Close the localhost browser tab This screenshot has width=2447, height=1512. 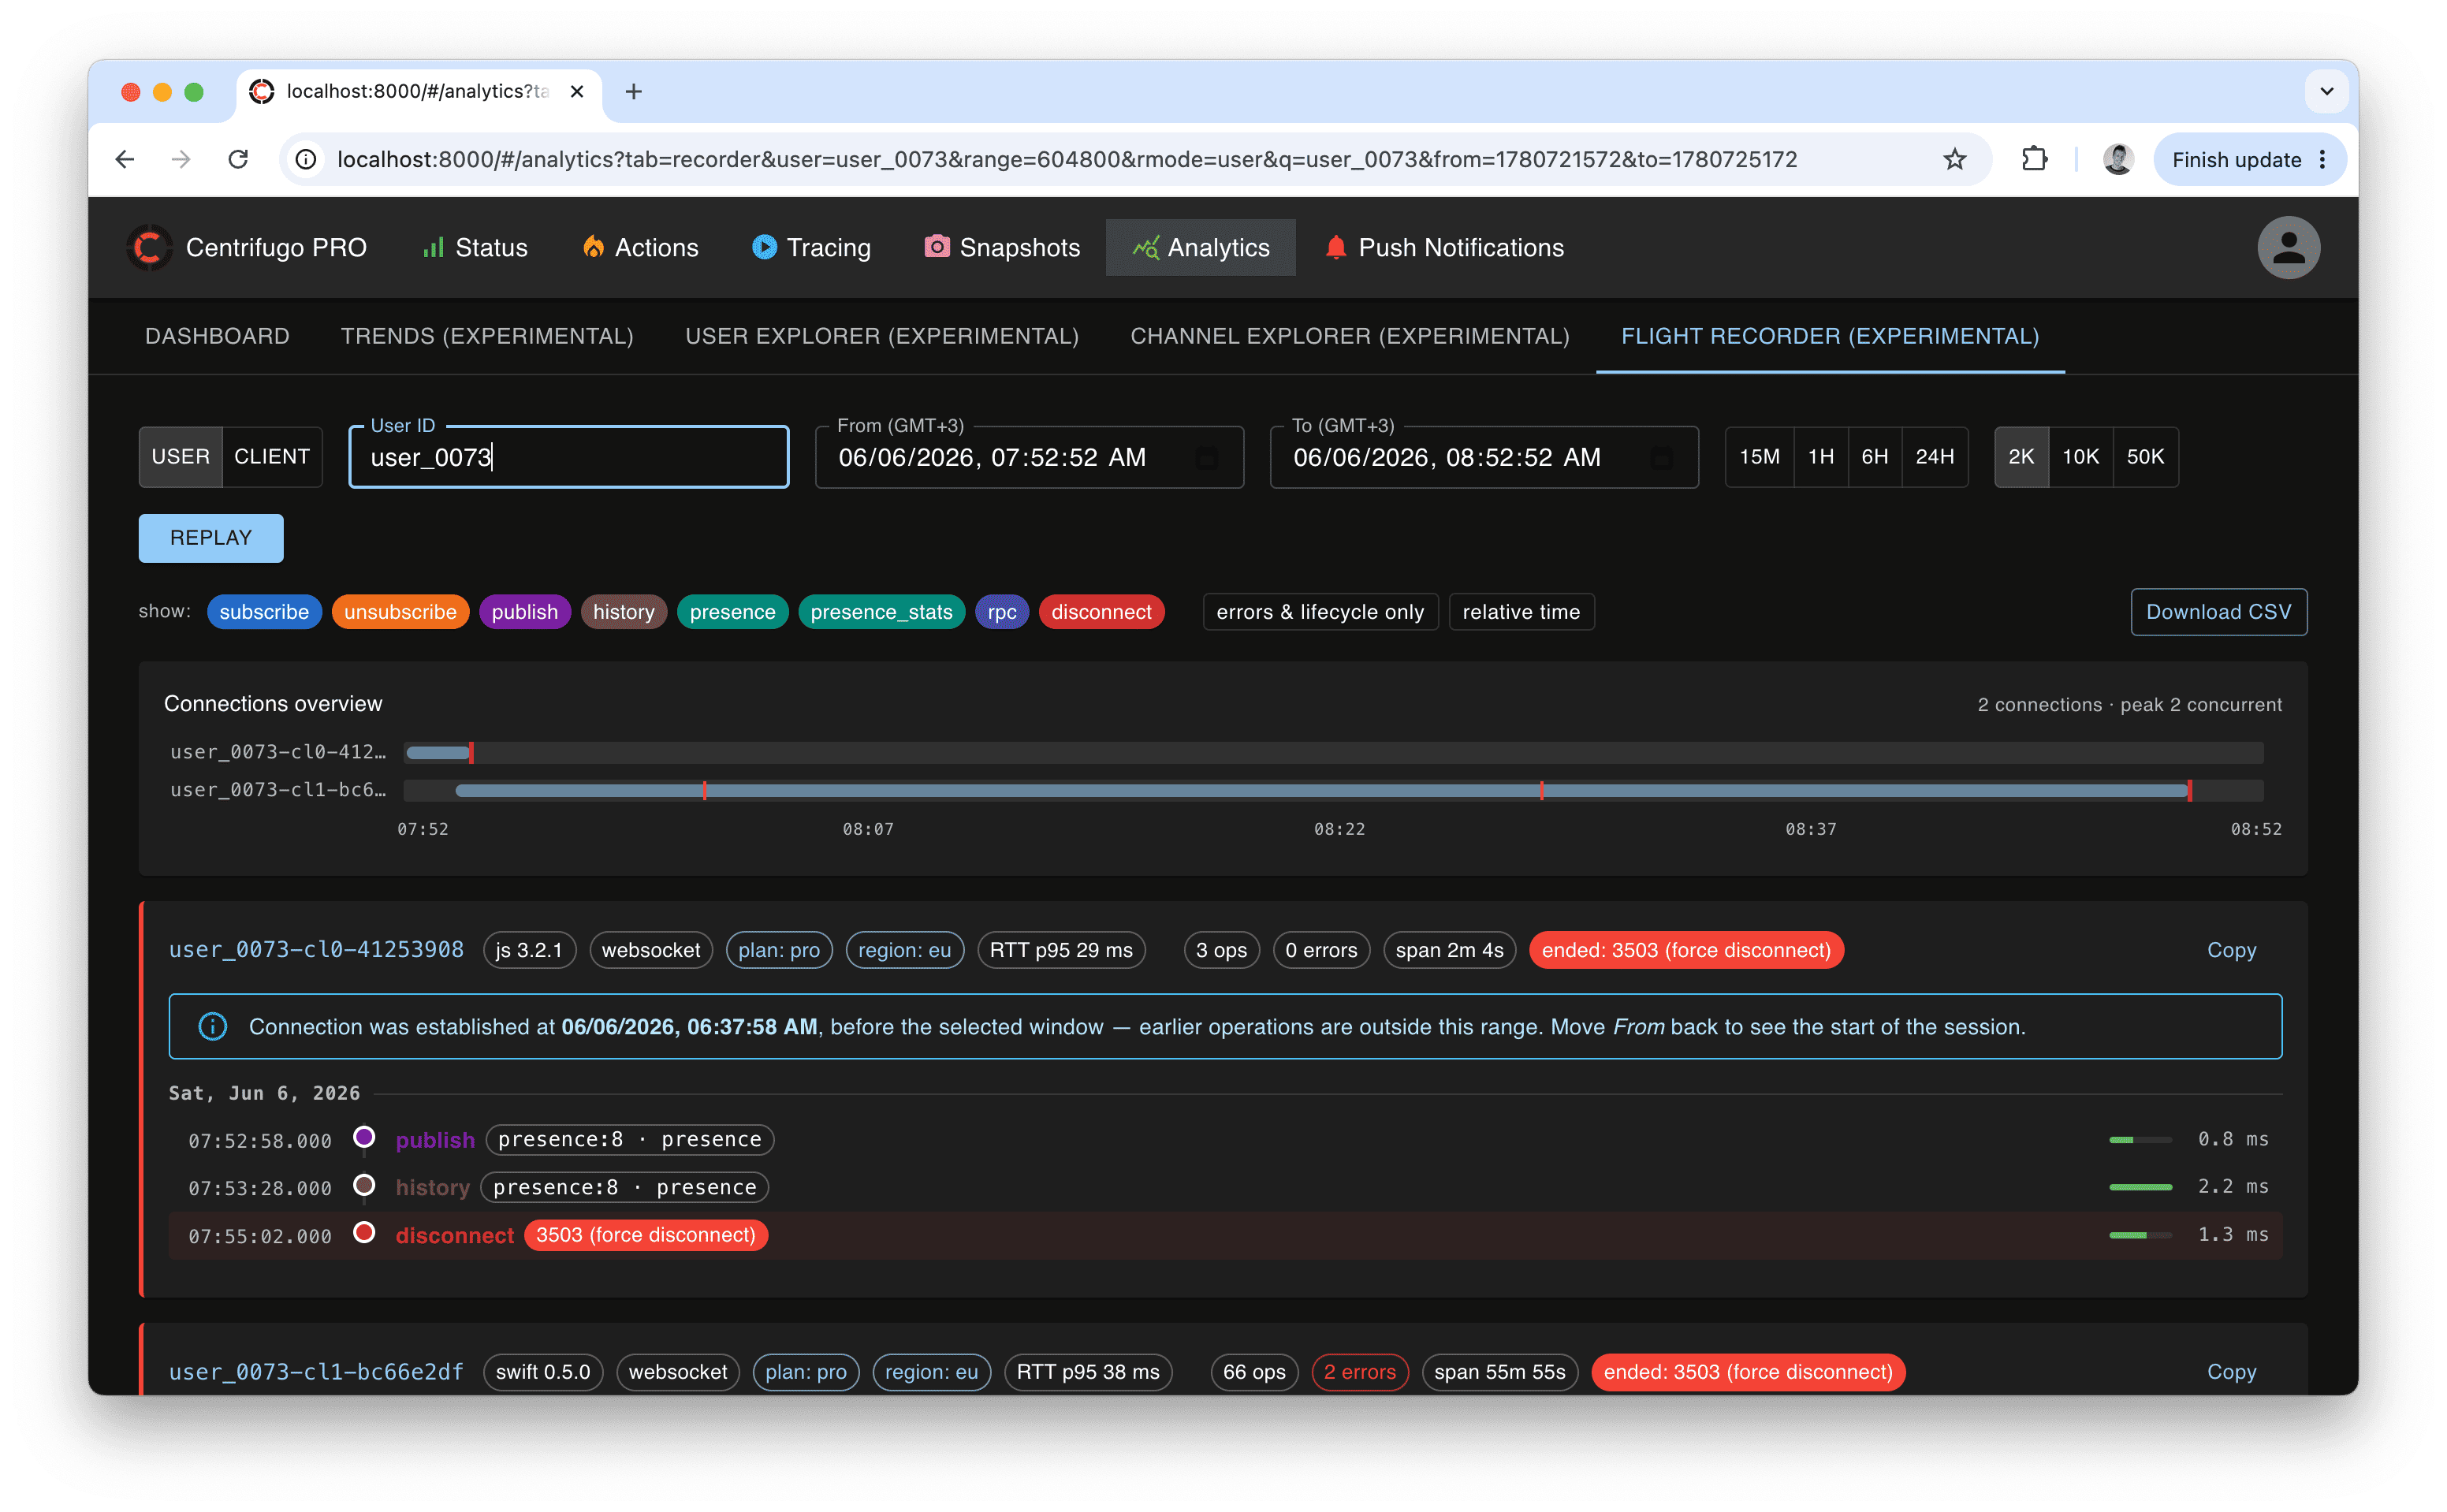click(x=577, y=92)
